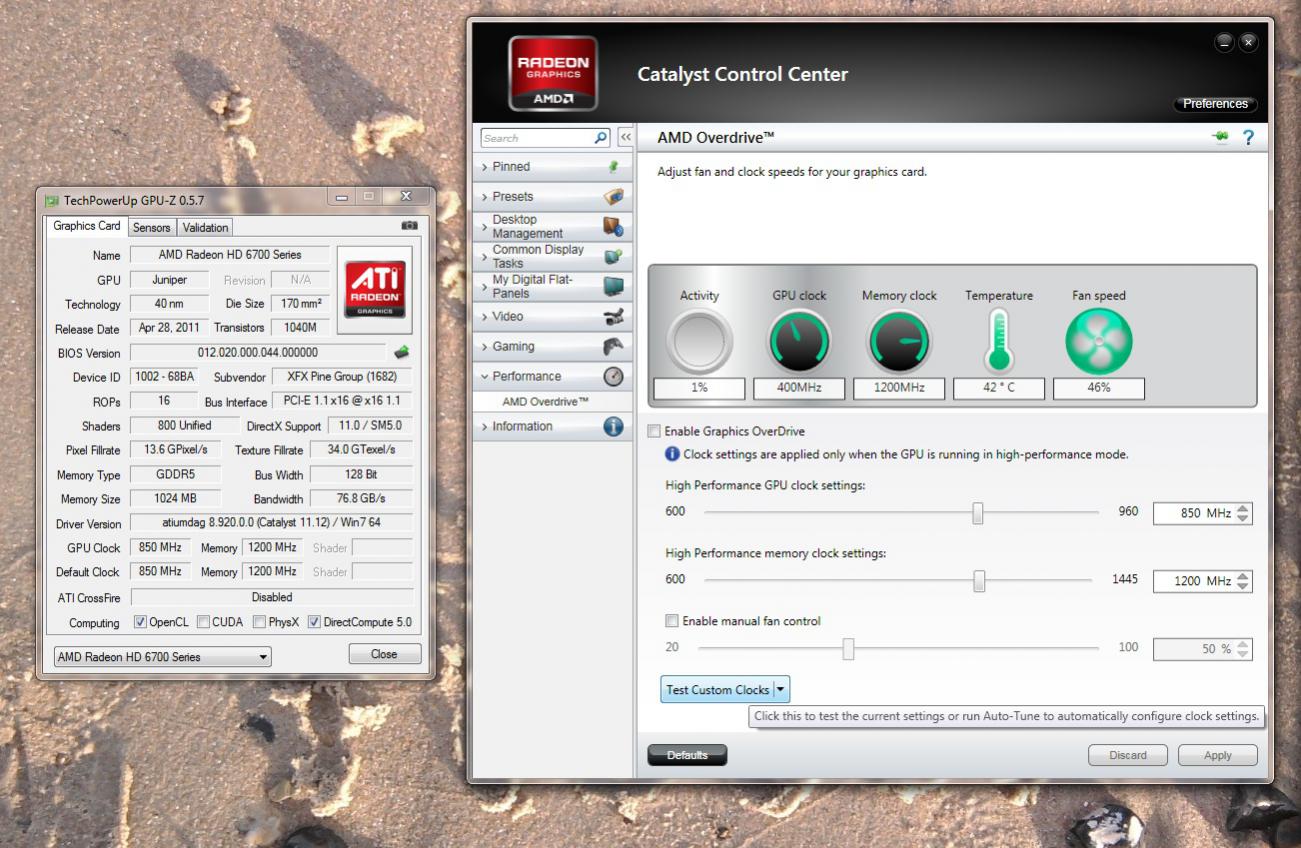Click the My Digital Flat-Panels monitor icon
Viewport: 1301px width, 848px height.
point(614,286)
